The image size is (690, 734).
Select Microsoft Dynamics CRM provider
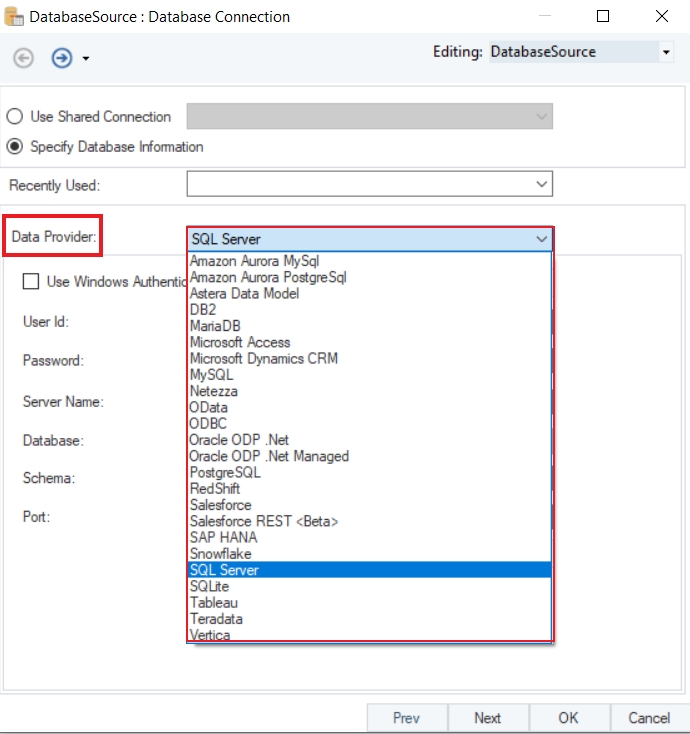pos(264,358)
